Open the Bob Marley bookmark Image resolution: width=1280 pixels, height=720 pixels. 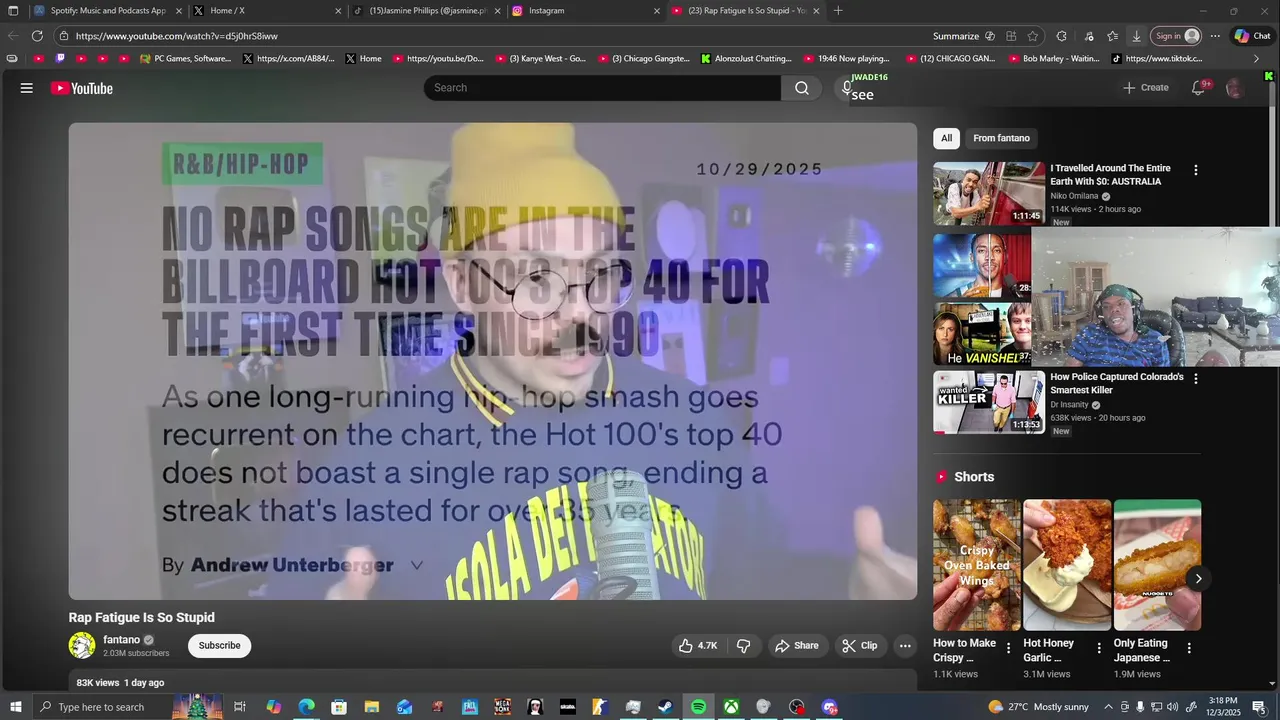pyautogui.click(x=1053, y=59)
